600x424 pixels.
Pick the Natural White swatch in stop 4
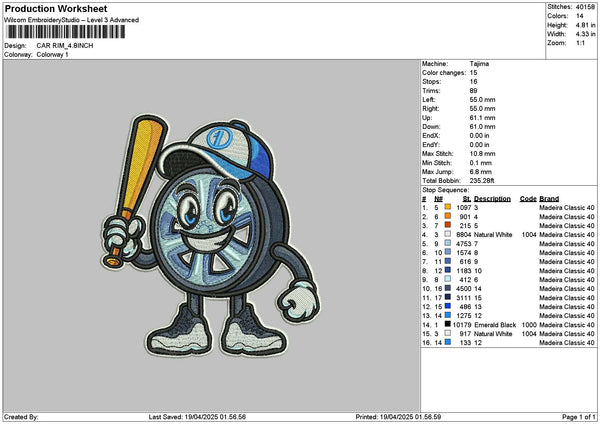click(447, 234)
